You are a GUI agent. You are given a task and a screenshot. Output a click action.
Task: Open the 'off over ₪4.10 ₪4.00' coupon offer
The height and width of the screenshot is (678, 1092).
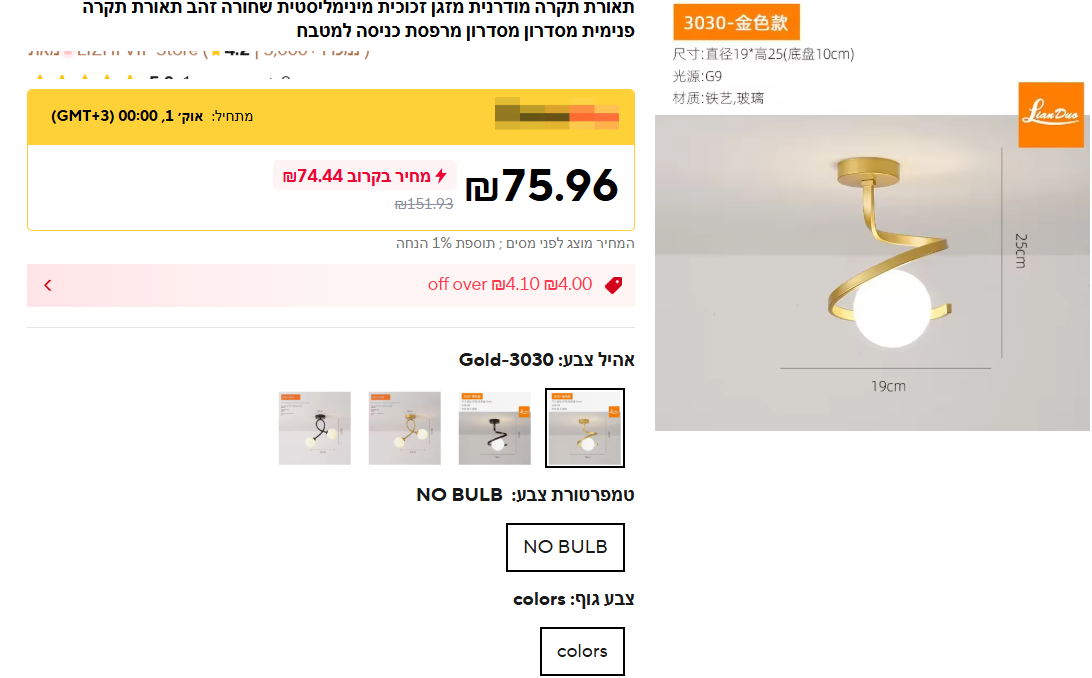pos(510,285)
